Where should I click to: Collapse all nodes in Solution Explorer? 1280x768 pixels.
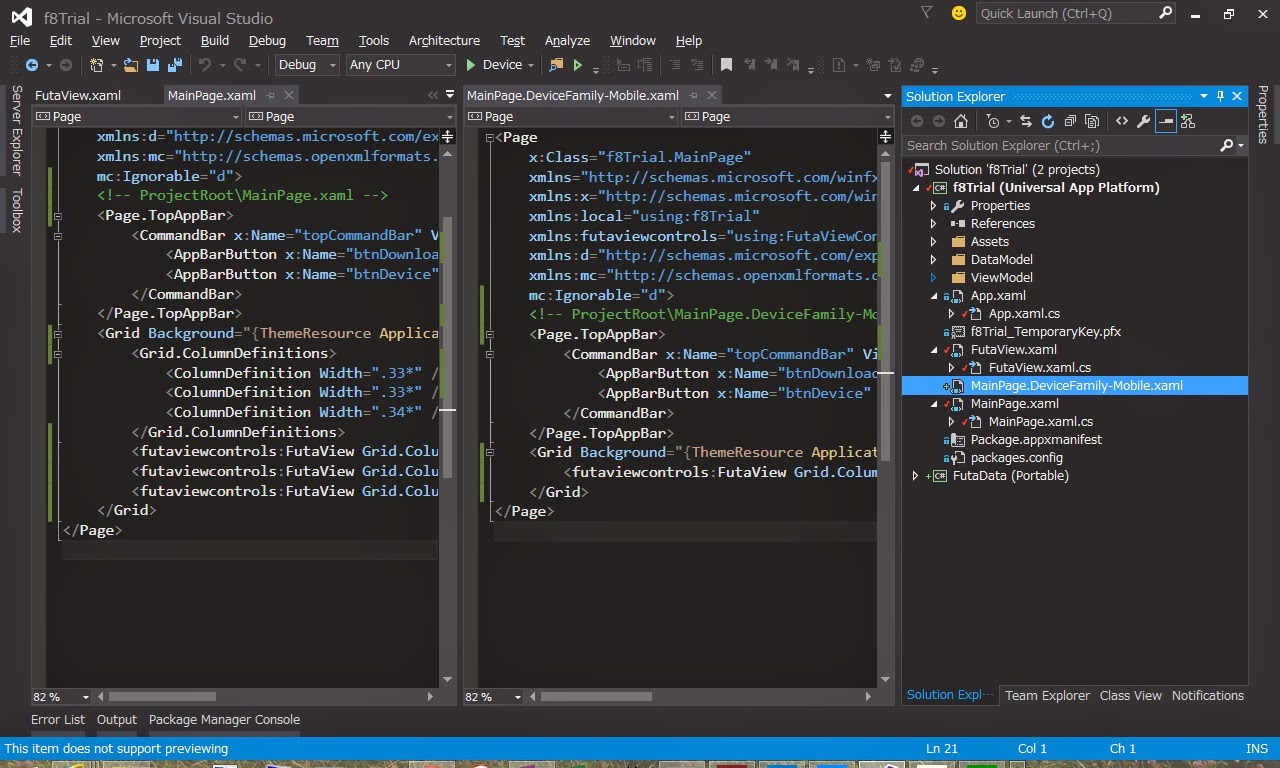pos(1070,121)
